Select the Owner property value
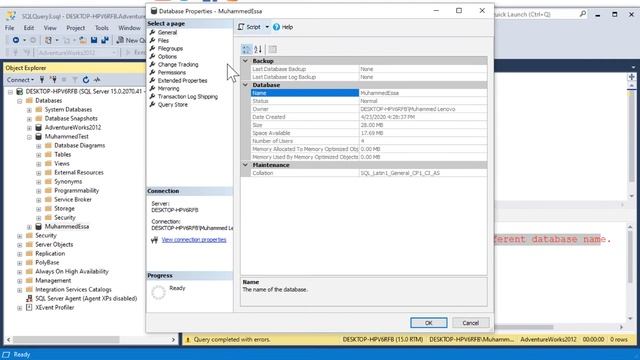The width and height of the screenshot is (640, 360). tap(423, 109)
